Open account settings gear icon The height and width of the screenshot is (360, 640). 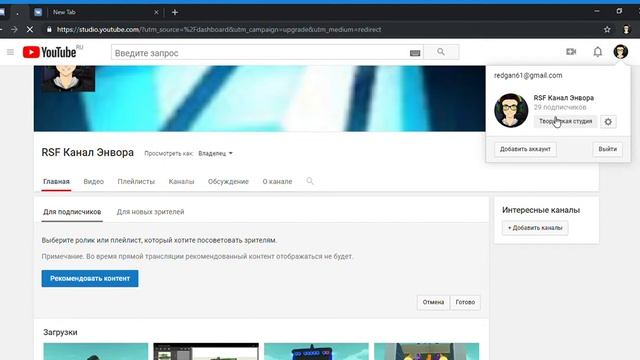(x=608, y=122)
